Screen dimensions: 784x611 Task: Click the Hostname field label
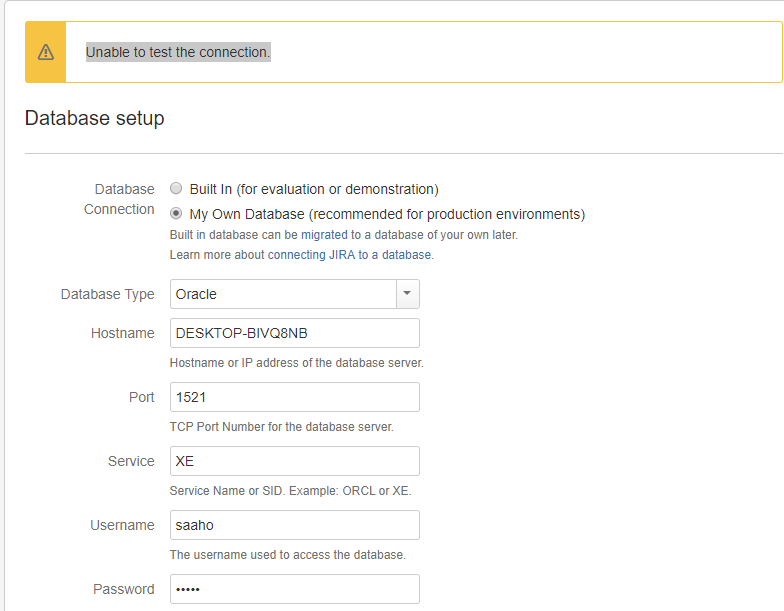coord(122,333)
